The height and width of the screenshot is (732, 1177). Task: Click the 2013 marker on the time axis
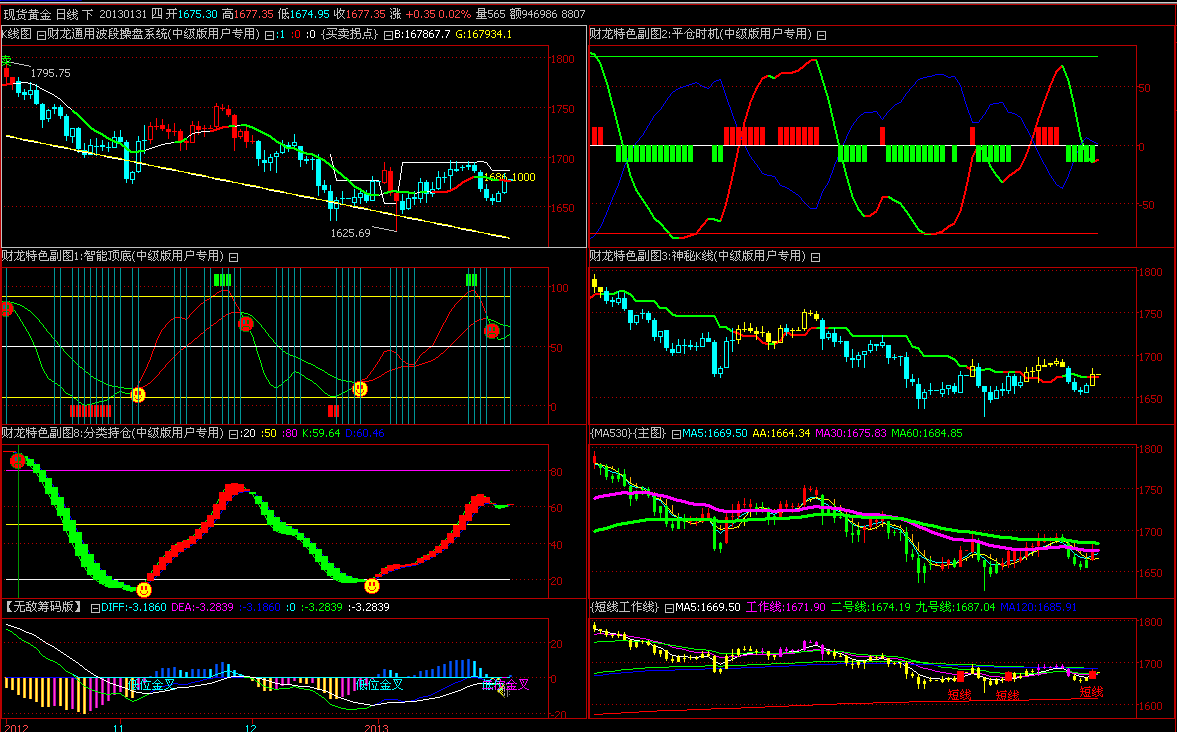375,727
